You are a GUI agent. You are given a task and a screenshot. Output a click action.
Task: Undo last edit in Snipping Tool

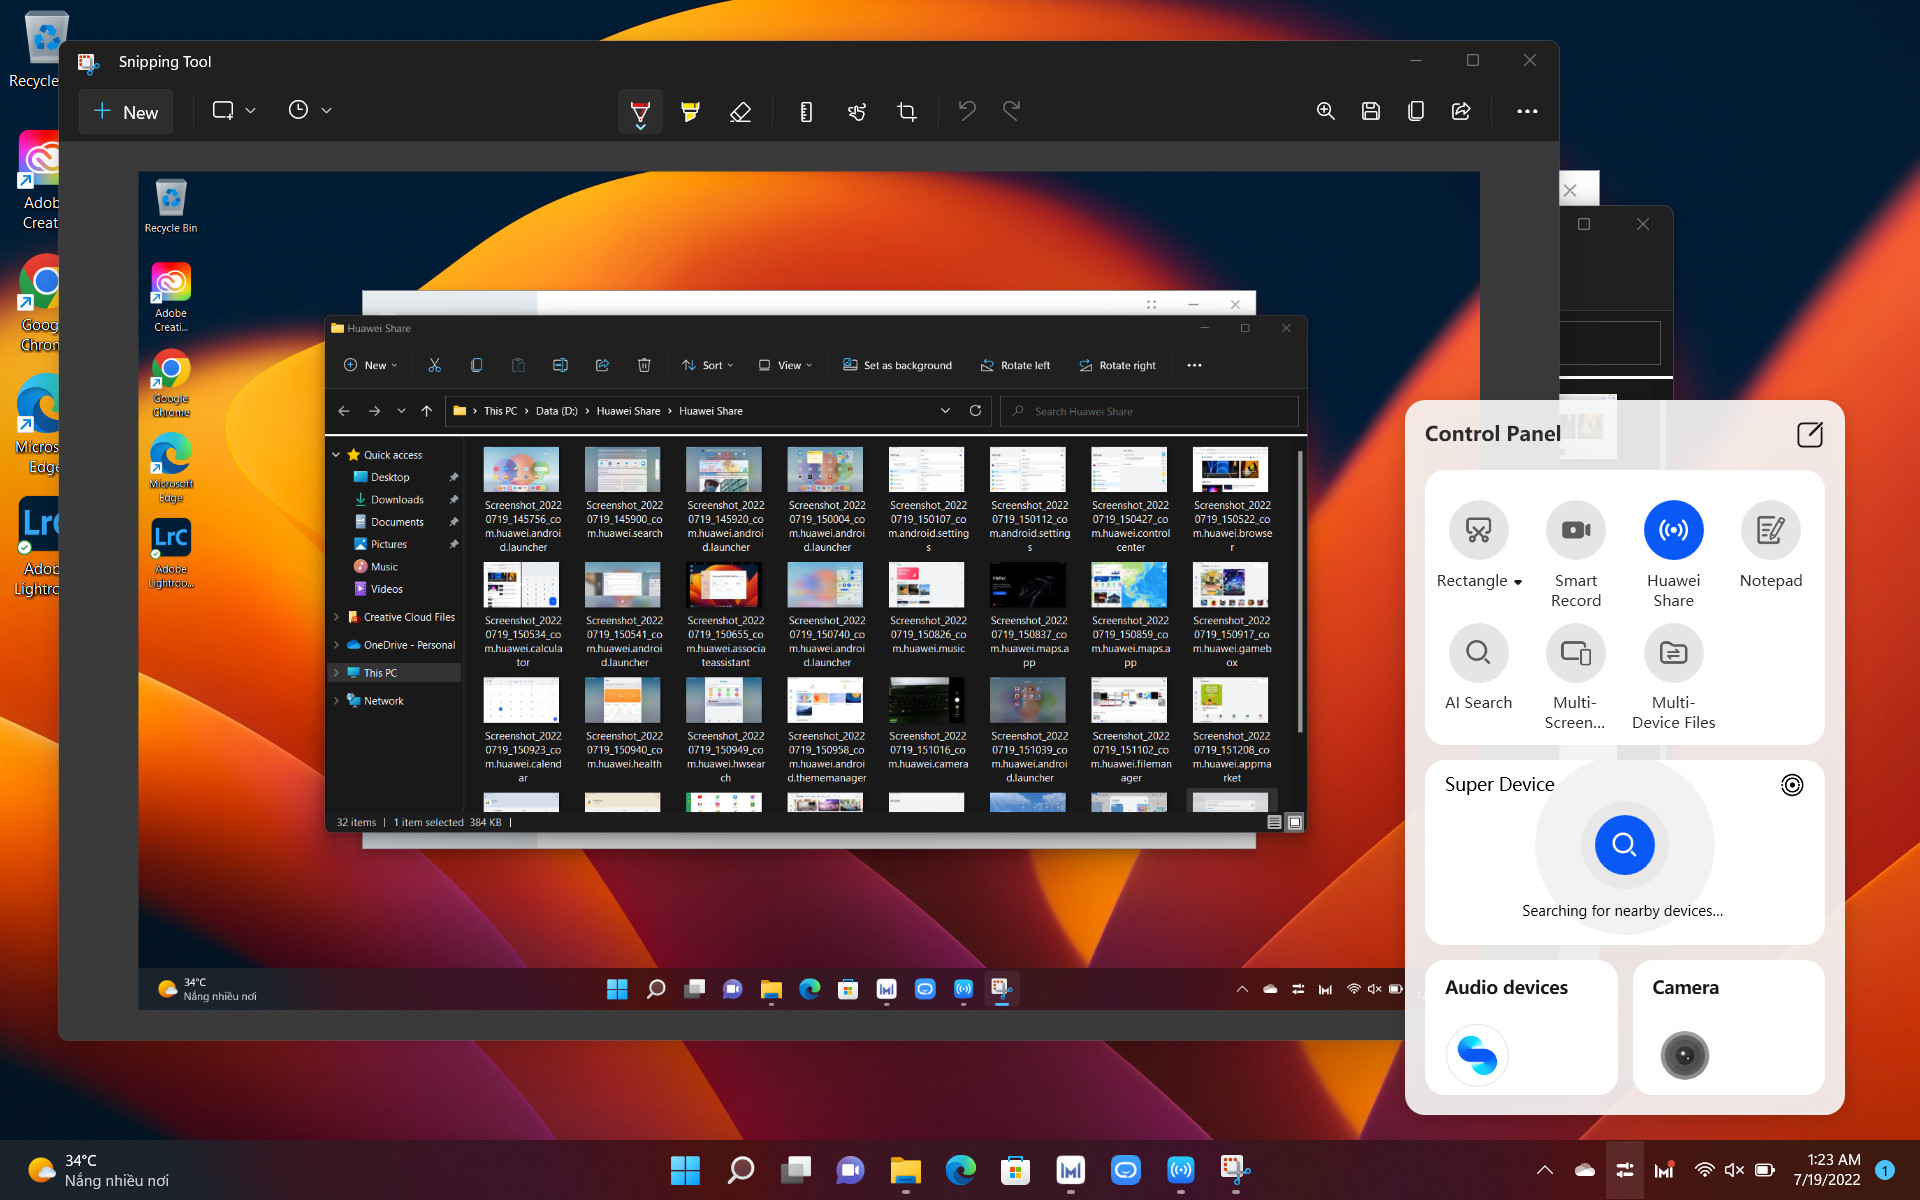coord(967,111)
